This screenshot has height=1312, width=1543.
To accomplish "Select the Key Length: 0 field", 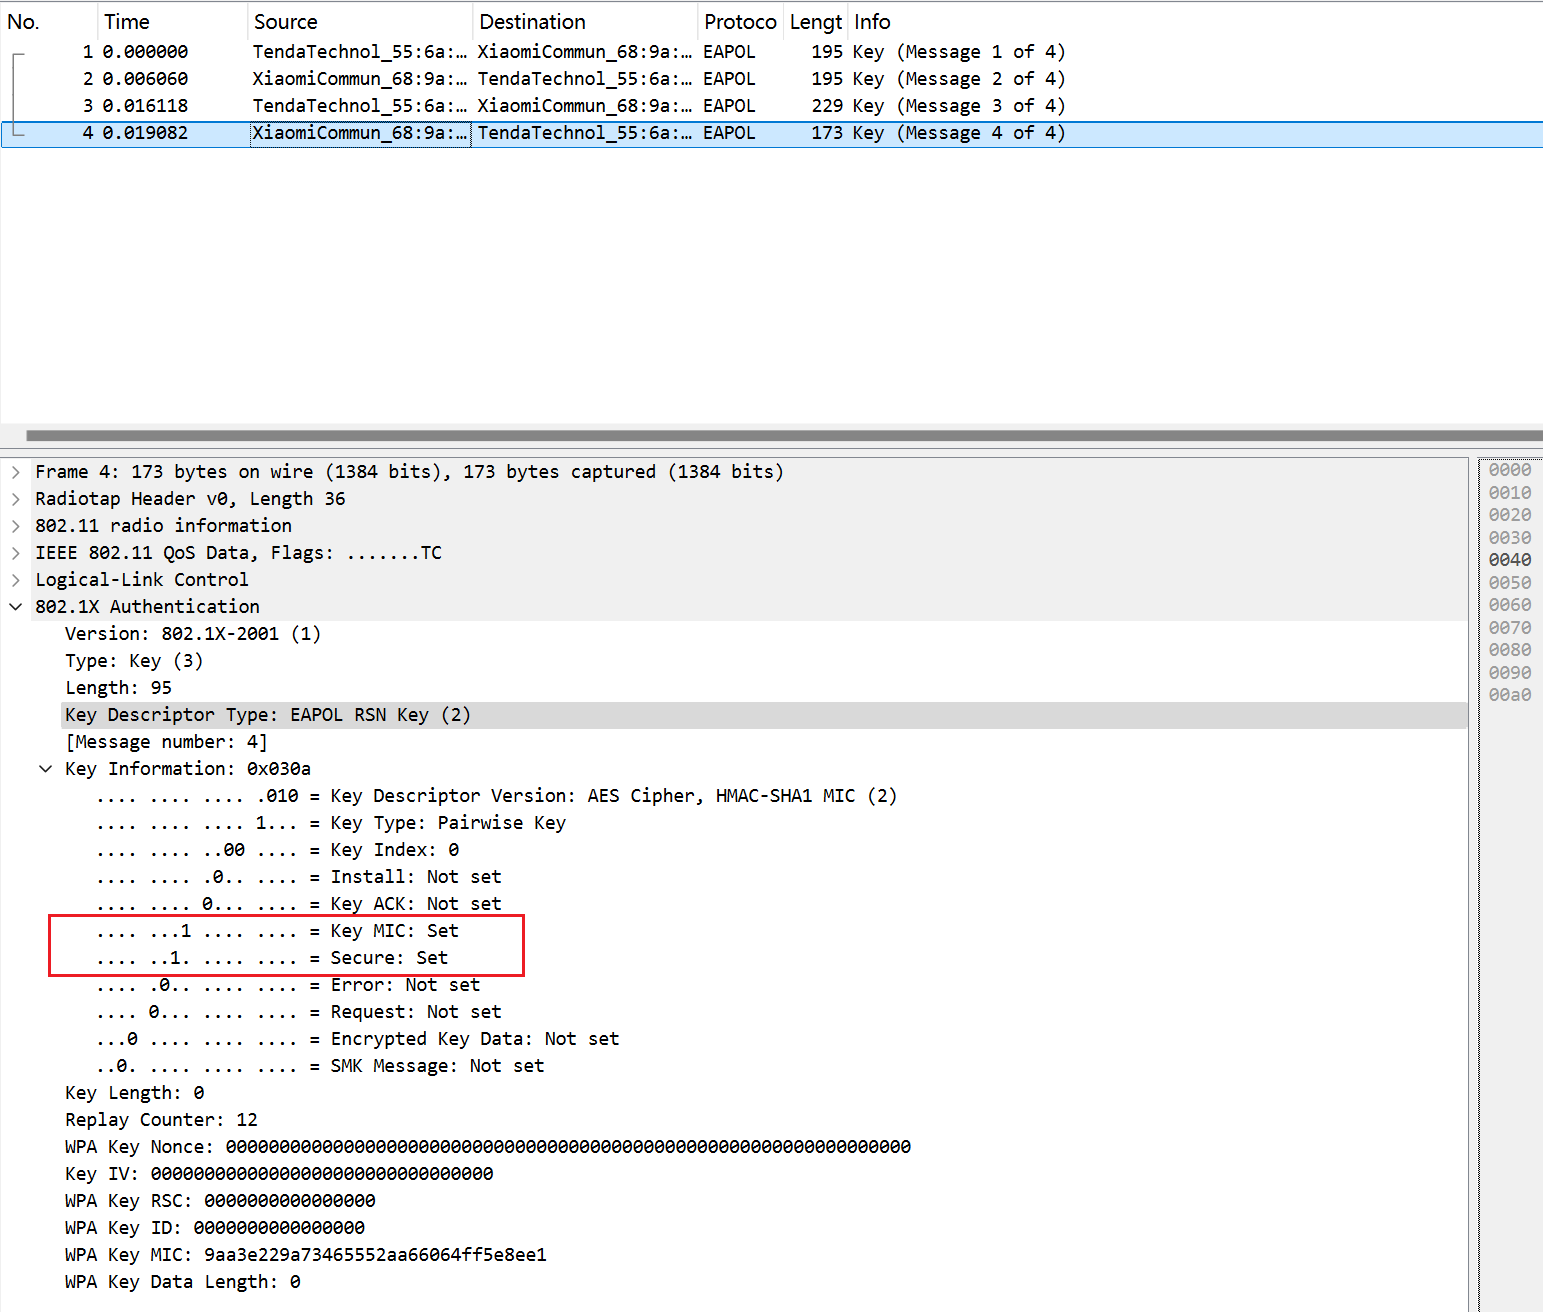I will tap(135, 1093).
